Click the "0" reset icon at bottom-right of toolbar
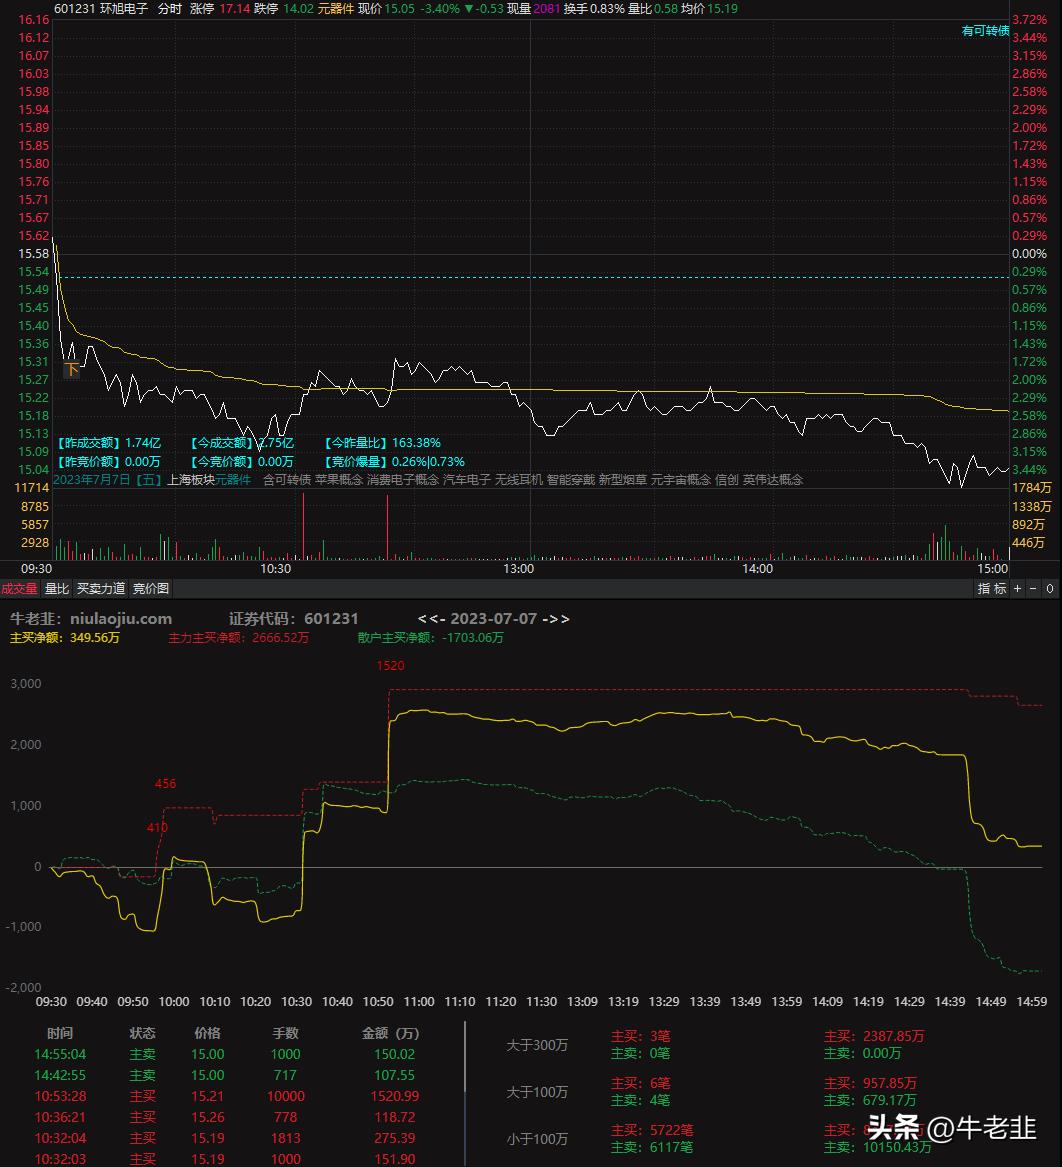The image size is (1062, 1167). (1050, 588)
